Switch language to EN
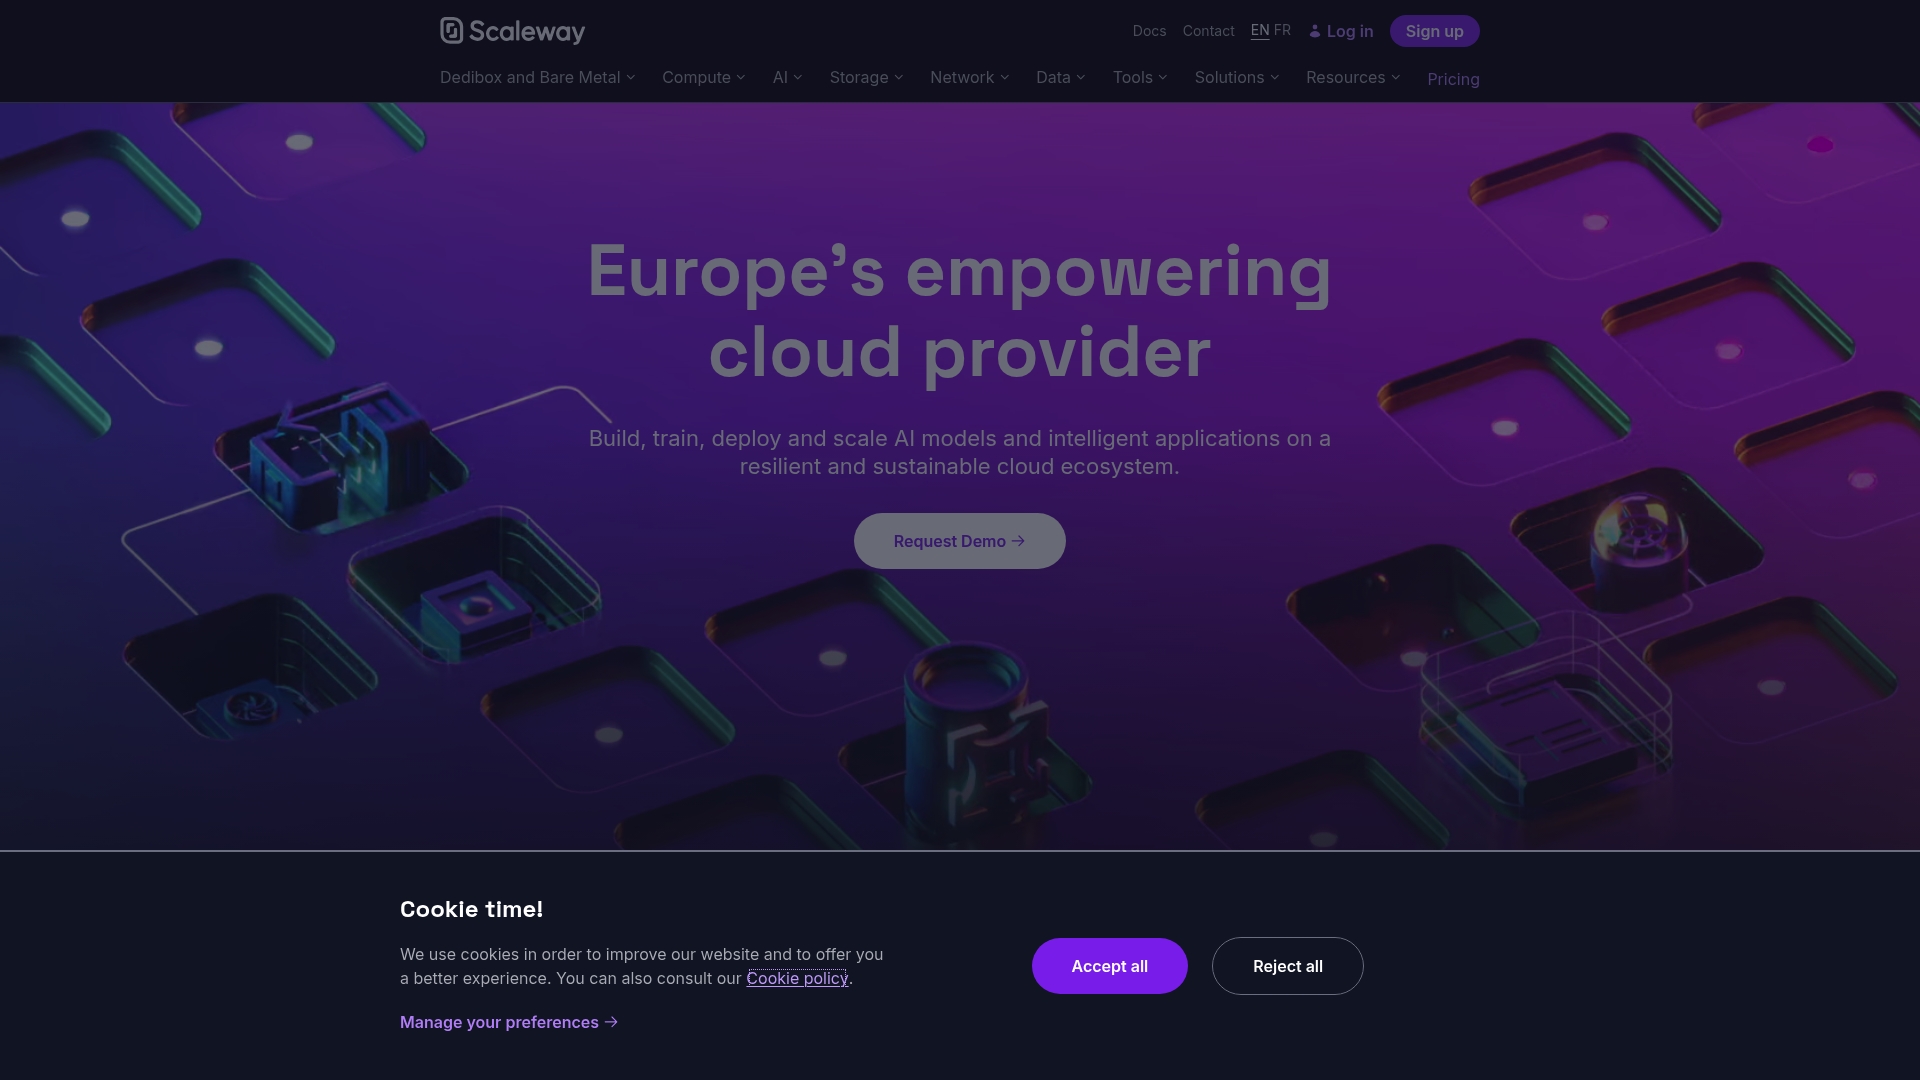The width and height of the screenshot is (1920, 1080). coord(1259,29)
